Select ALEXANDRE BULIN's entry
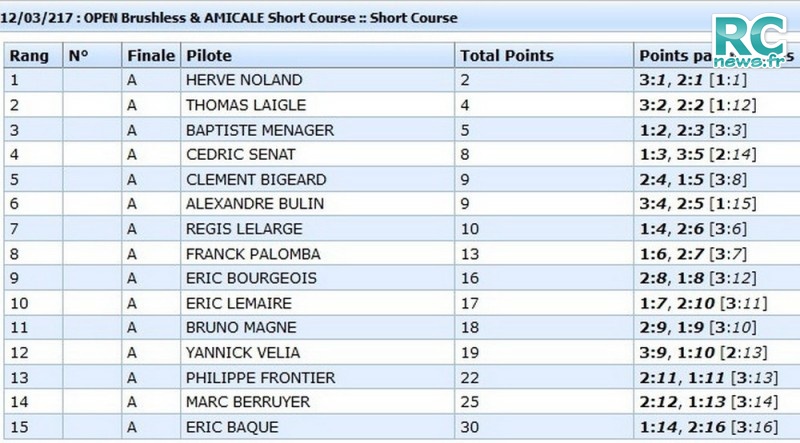800x443 pixels. 255,204
